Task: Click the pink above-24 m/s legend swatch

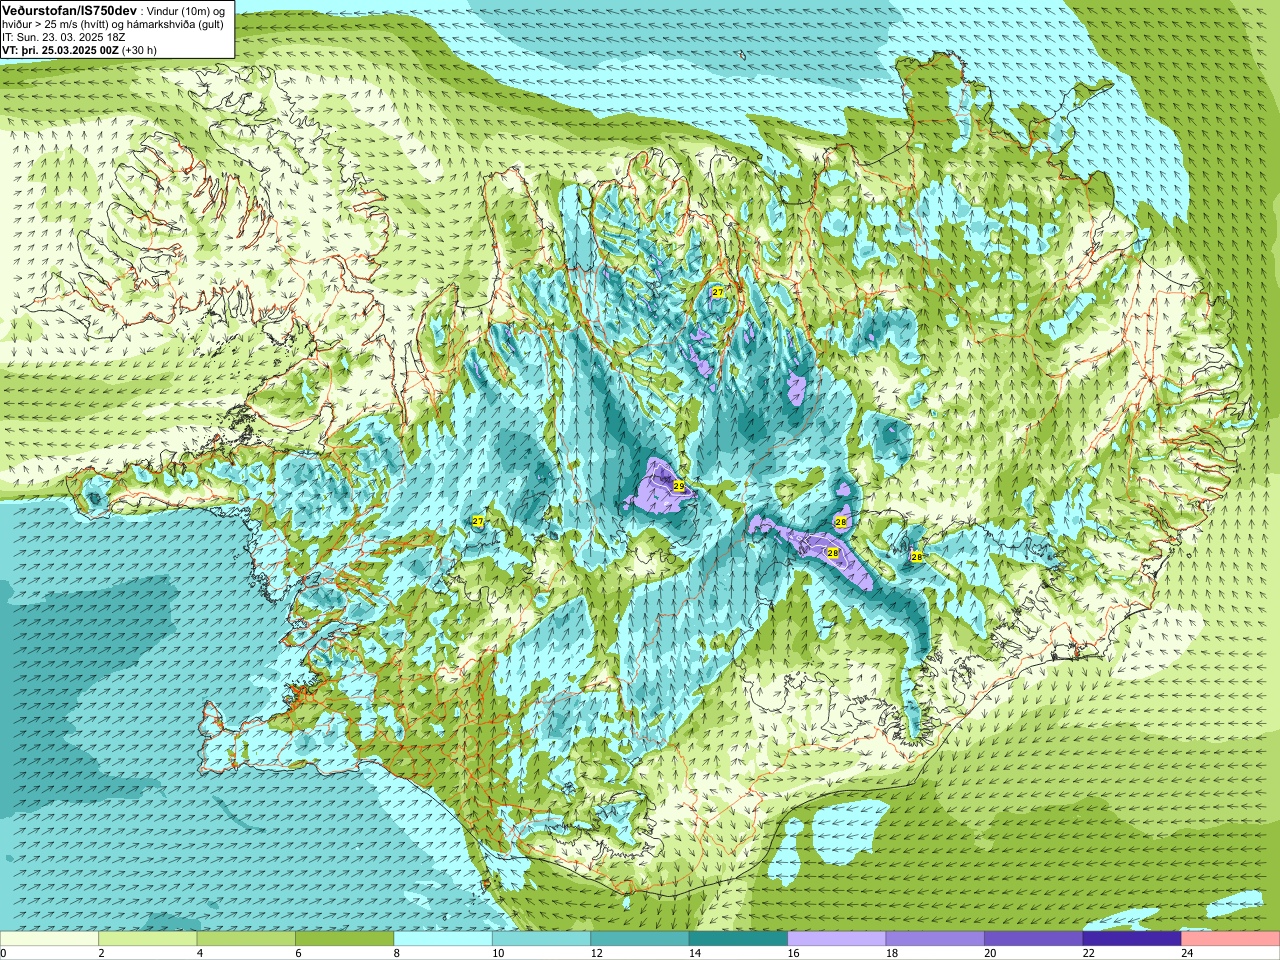Action: pyautogui.click(x=1230, y=939)
